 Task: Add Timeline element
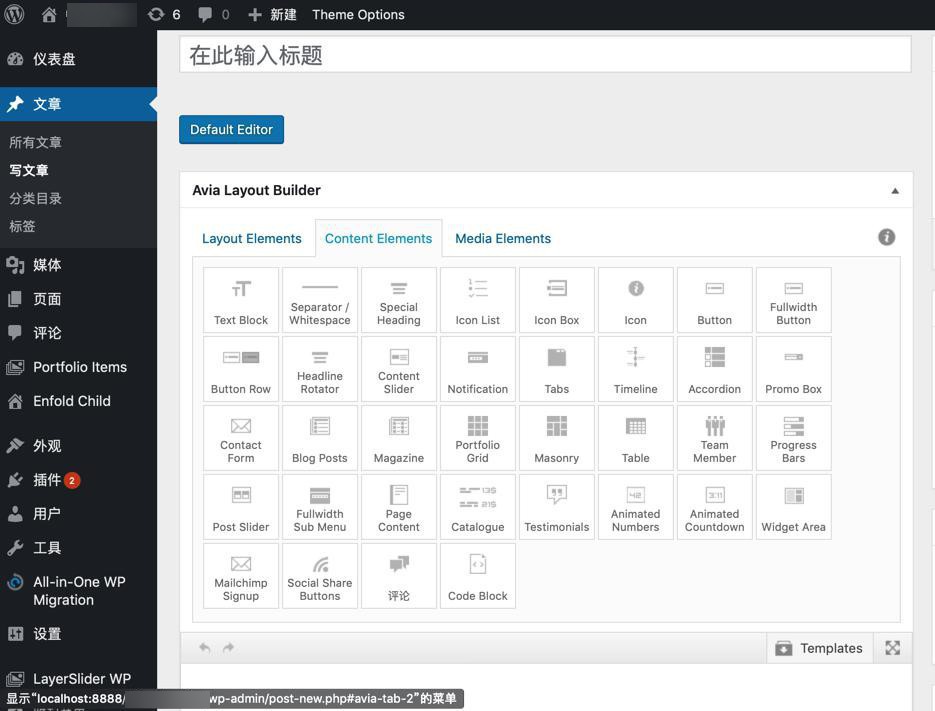coord(636,369)
